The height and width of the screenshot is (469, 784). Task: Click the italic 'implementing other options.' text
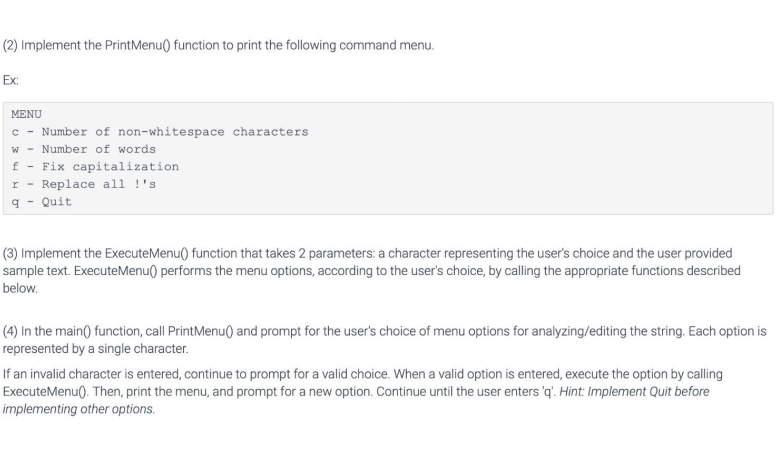(79, 409)
